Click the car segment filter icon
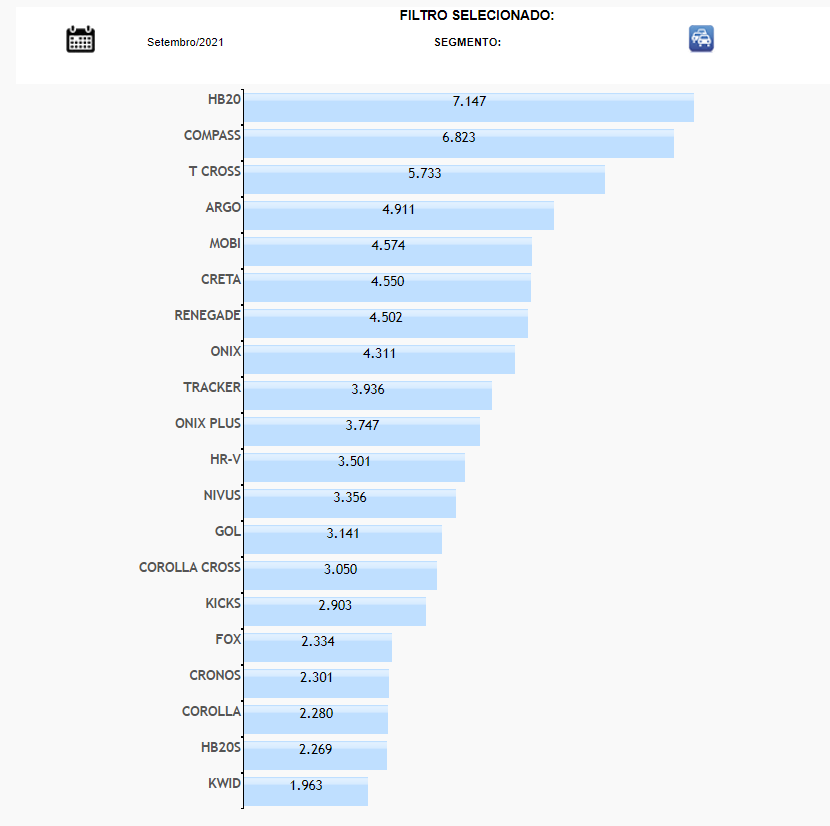Image resolution: width=830 pixels, height=826 pixels. tap(701, 39)
